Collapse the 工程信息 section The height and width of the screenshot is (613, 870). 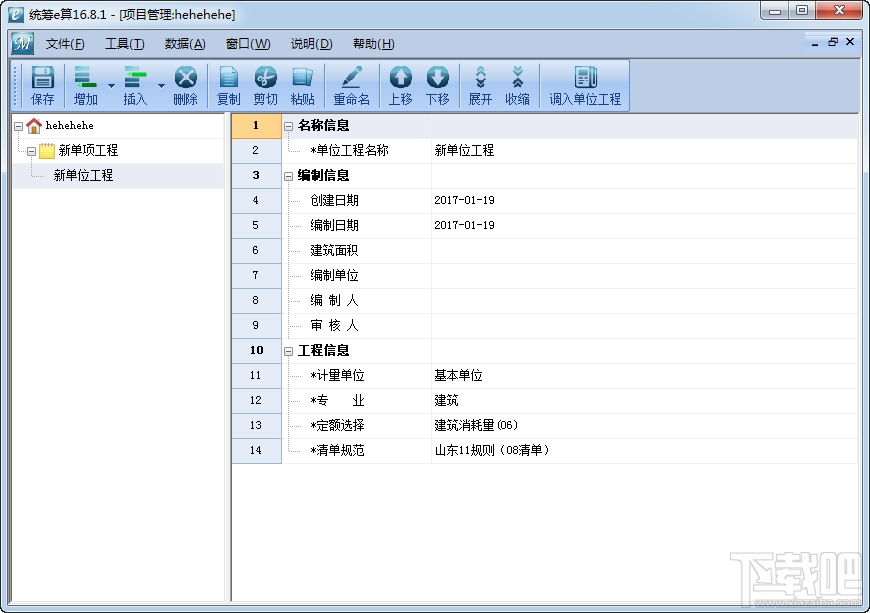[289, 351]
